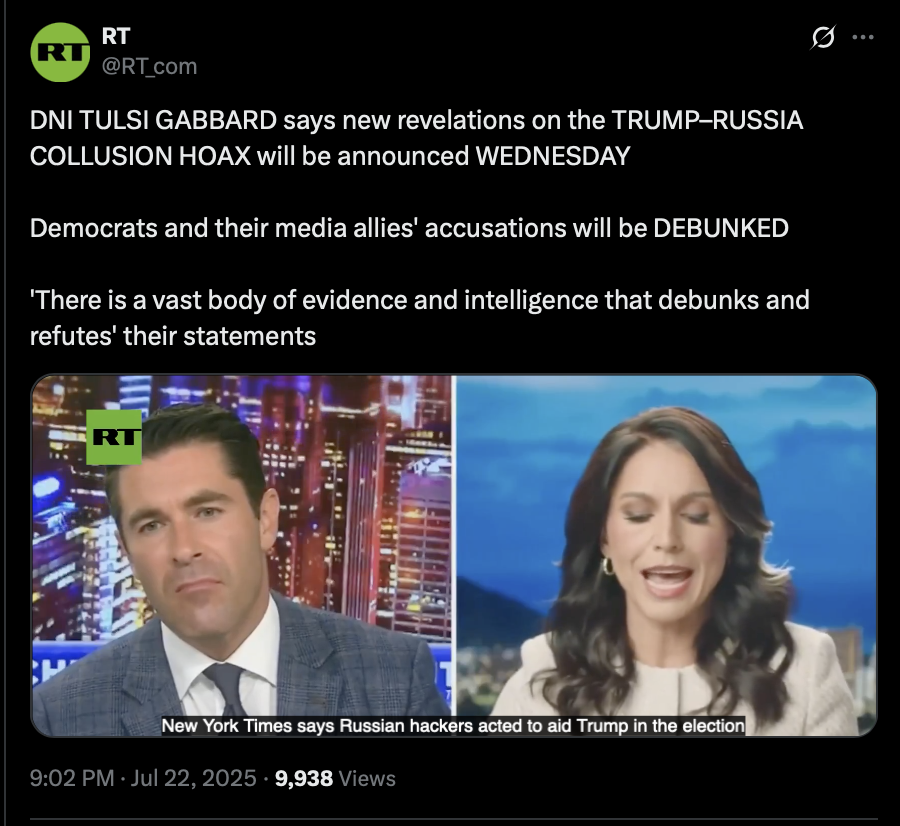
Task: Click the 'accusations will be DEBUNKED' line
Action: click(606, 228)
